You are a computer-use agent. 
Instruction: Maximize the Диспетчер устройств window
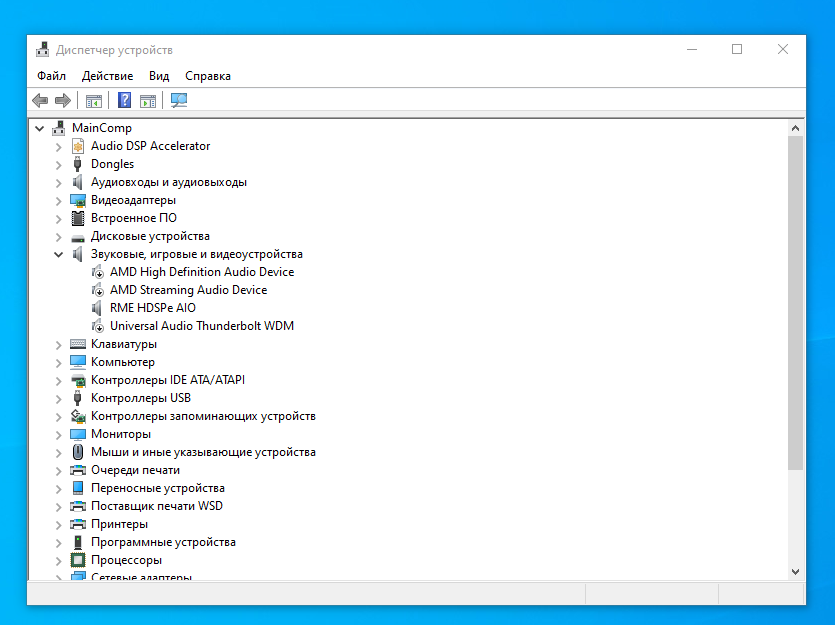pyautogui.click(x=737, y=50)
